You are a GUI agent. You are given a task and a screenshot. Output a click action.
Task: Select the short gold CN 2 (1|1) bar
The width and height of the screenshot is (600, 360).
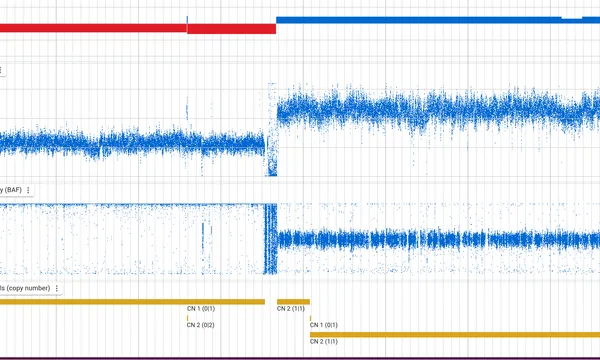pos(293,302)
